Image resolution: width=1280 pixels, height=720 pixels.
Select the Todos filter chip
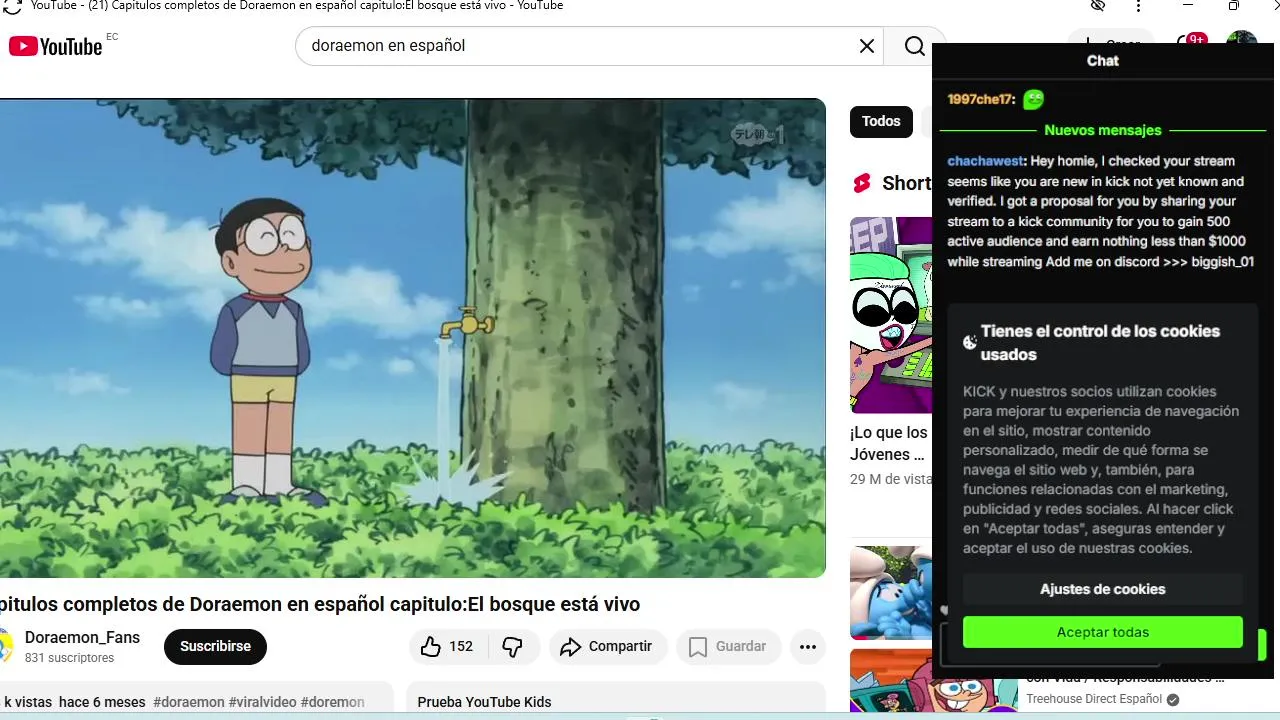coord(881,121)
